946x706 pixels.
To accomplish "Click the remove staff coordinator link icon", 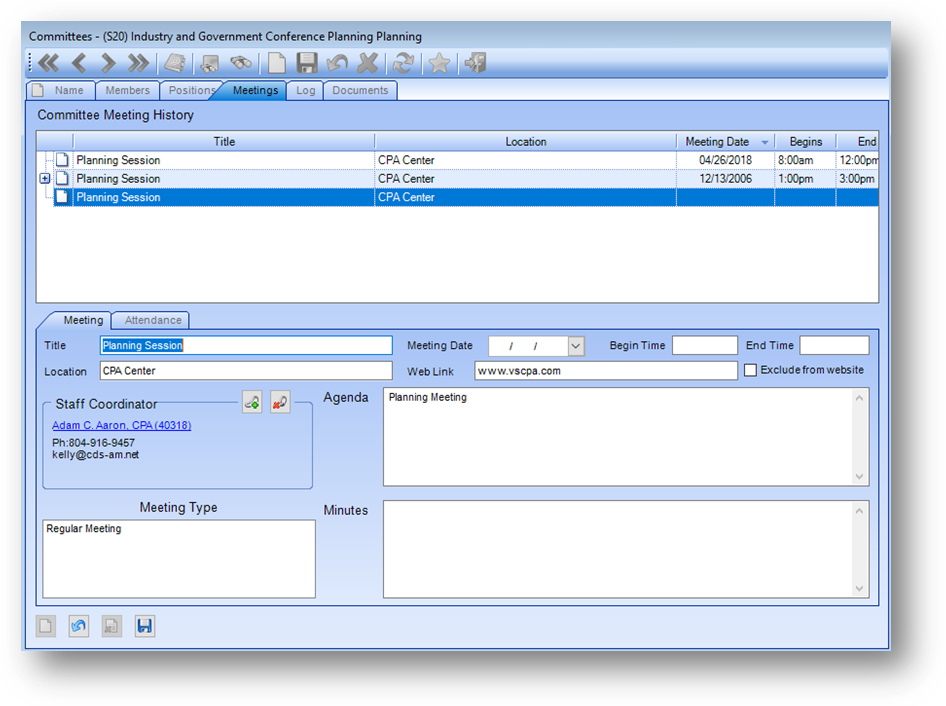I will coord(280,402).
